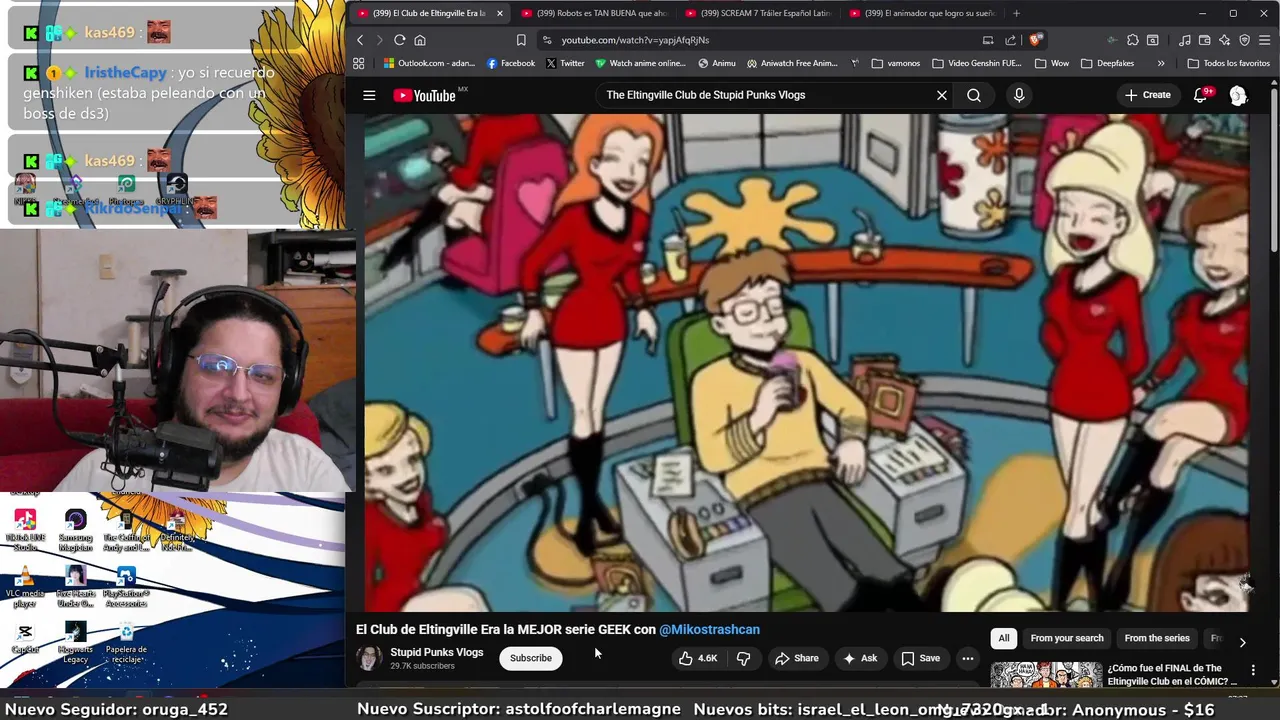Open the Stupid Punks Vlogs channel avatar
Screen dimensions: 1280x720
point(369,658)
